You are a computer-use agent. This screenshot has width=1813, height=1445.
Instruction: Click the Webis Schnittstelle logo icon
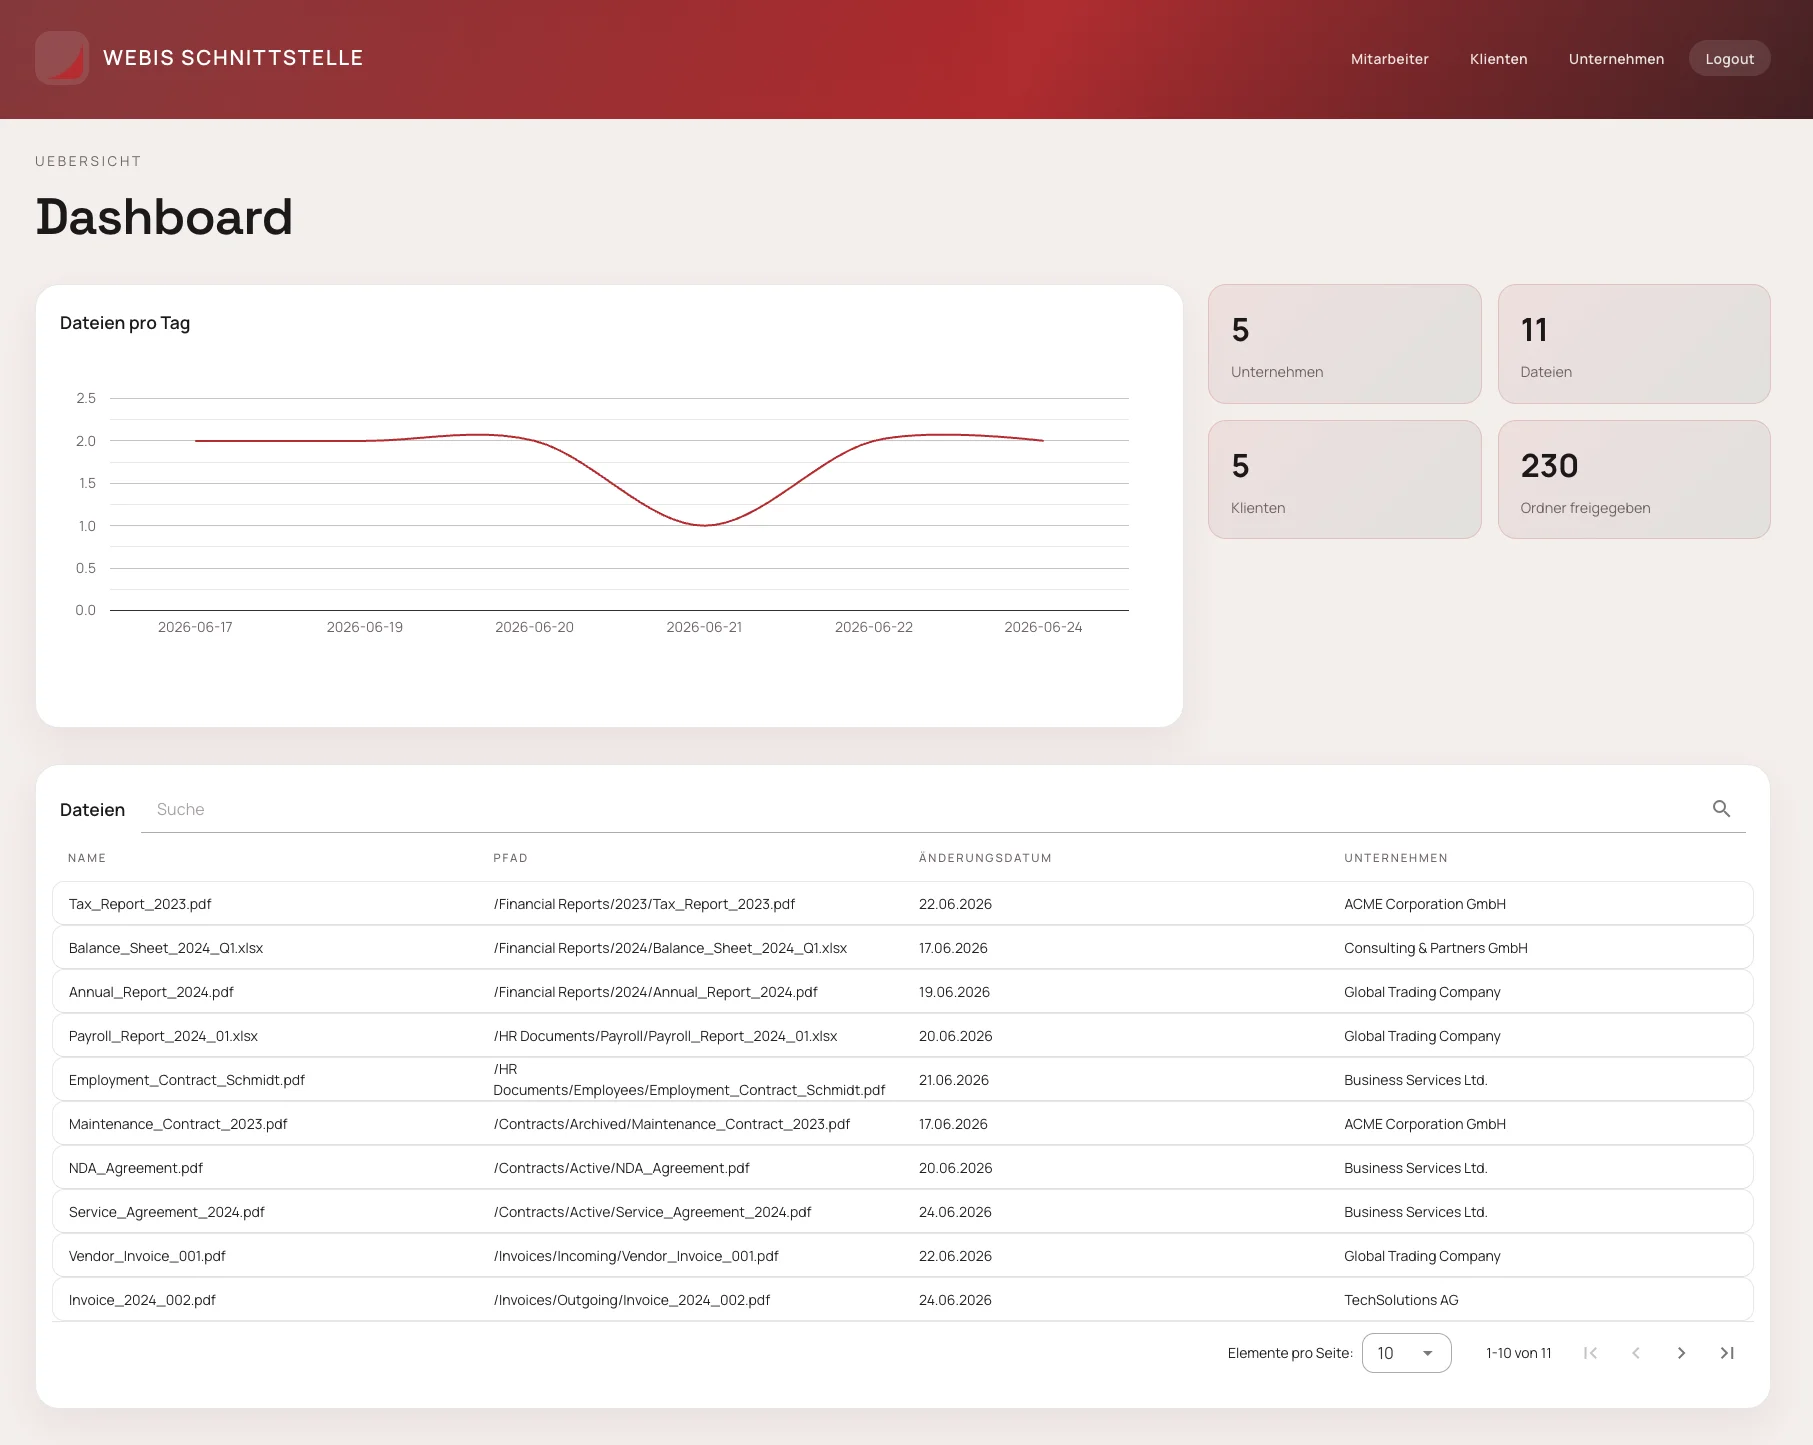62,58
